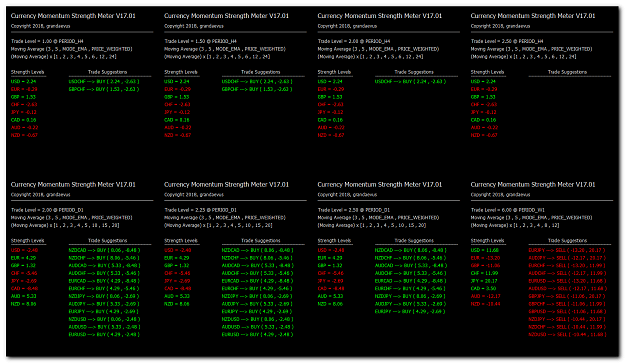Select the AUDJPY SELL trade suggestion

point(567,258)
